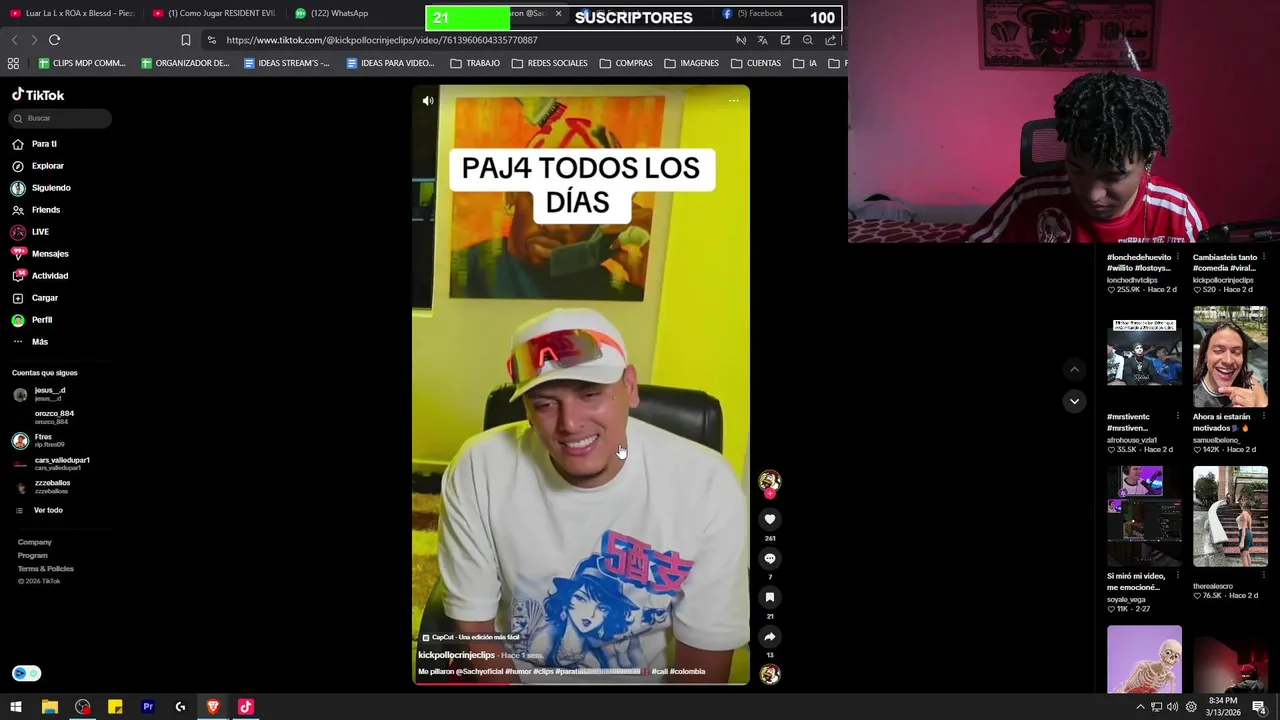Open options for #mrstiventc video
The height and width of the screenshot is (720, 1280).
(1178, 417)
